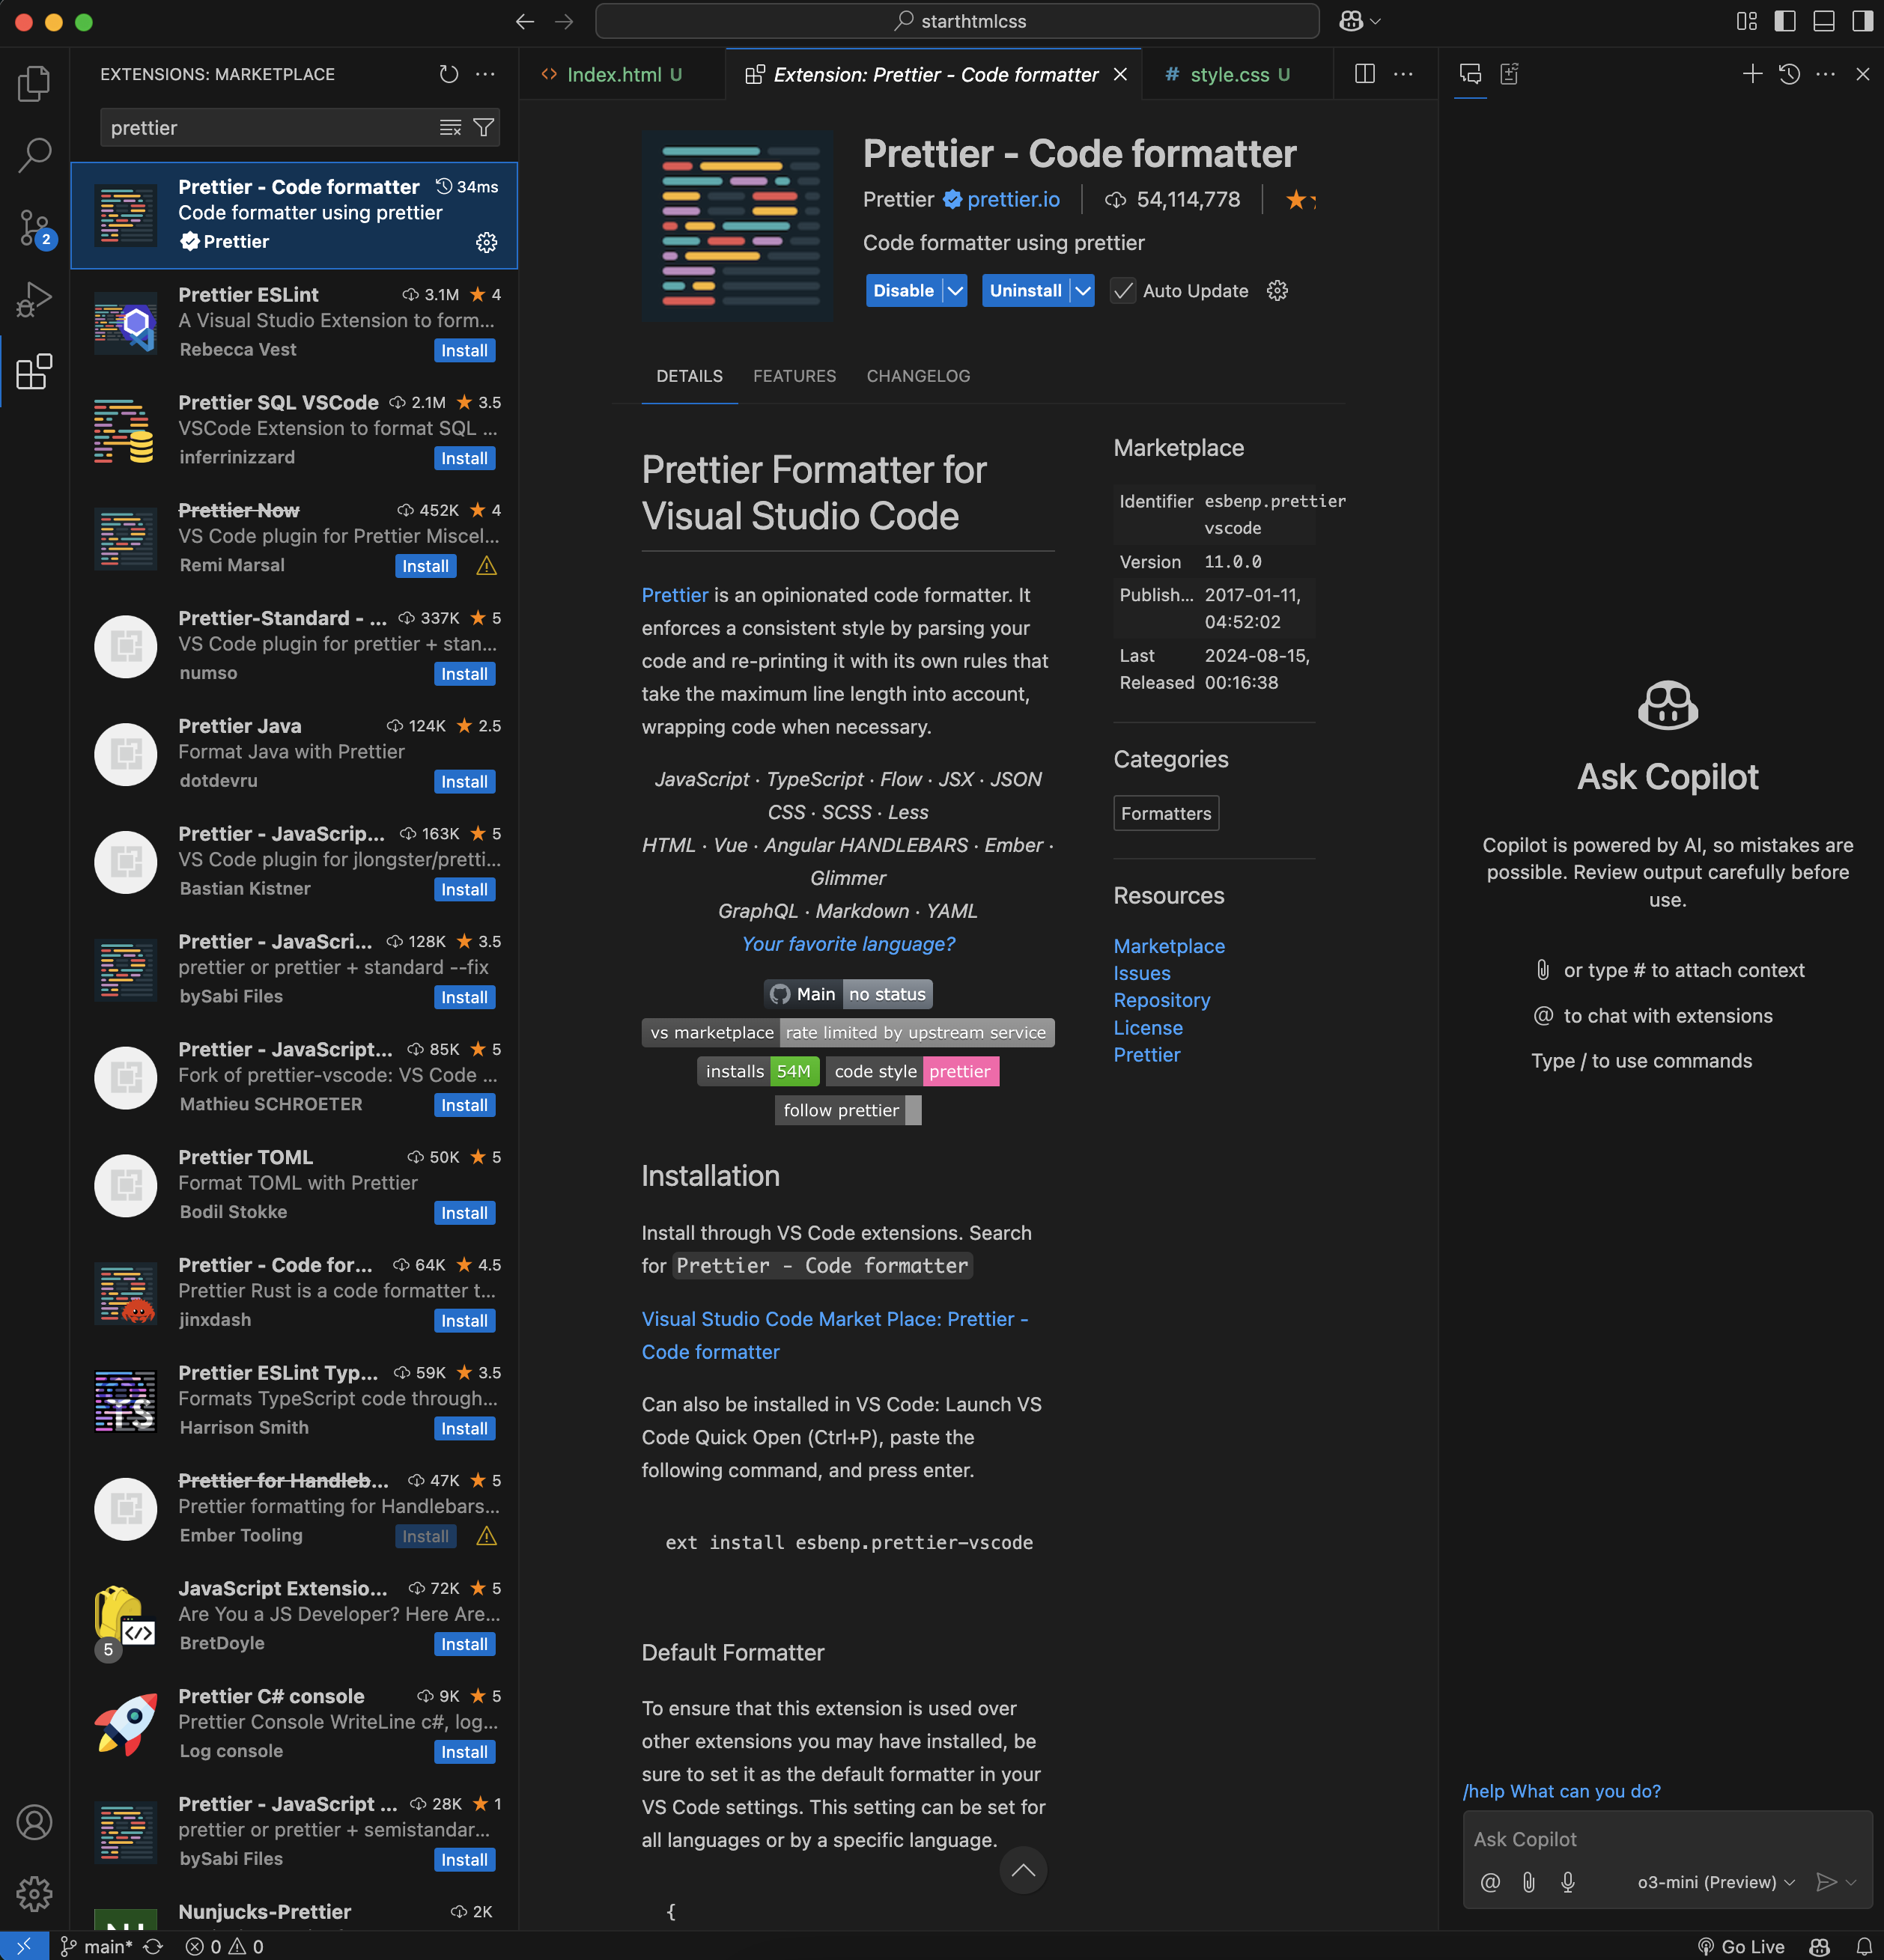Open the Explorer view in activity bar
The width and height of the screenshot is (1884, 1960).
(x=34, y=83)
